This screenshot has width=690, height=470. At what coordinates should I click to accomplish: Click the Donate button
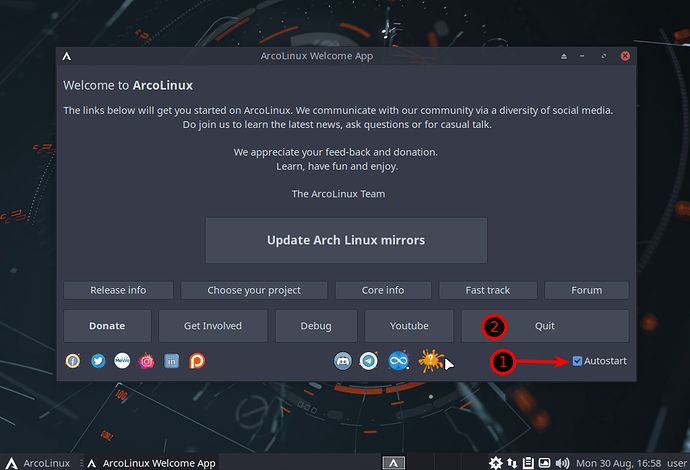point(107,326)
